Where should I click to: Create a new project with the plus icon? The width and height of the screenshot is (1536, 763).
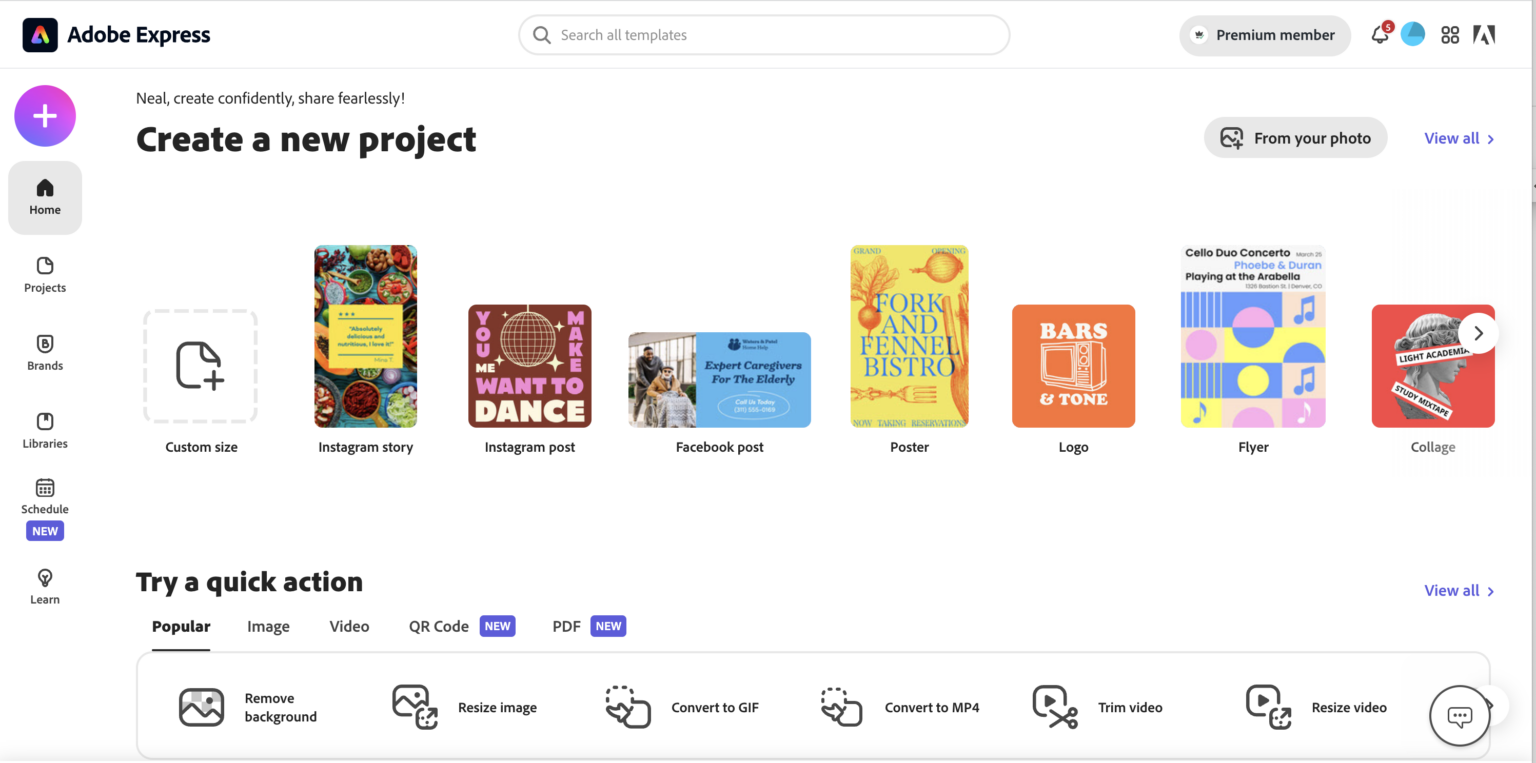tap(44, 115)
